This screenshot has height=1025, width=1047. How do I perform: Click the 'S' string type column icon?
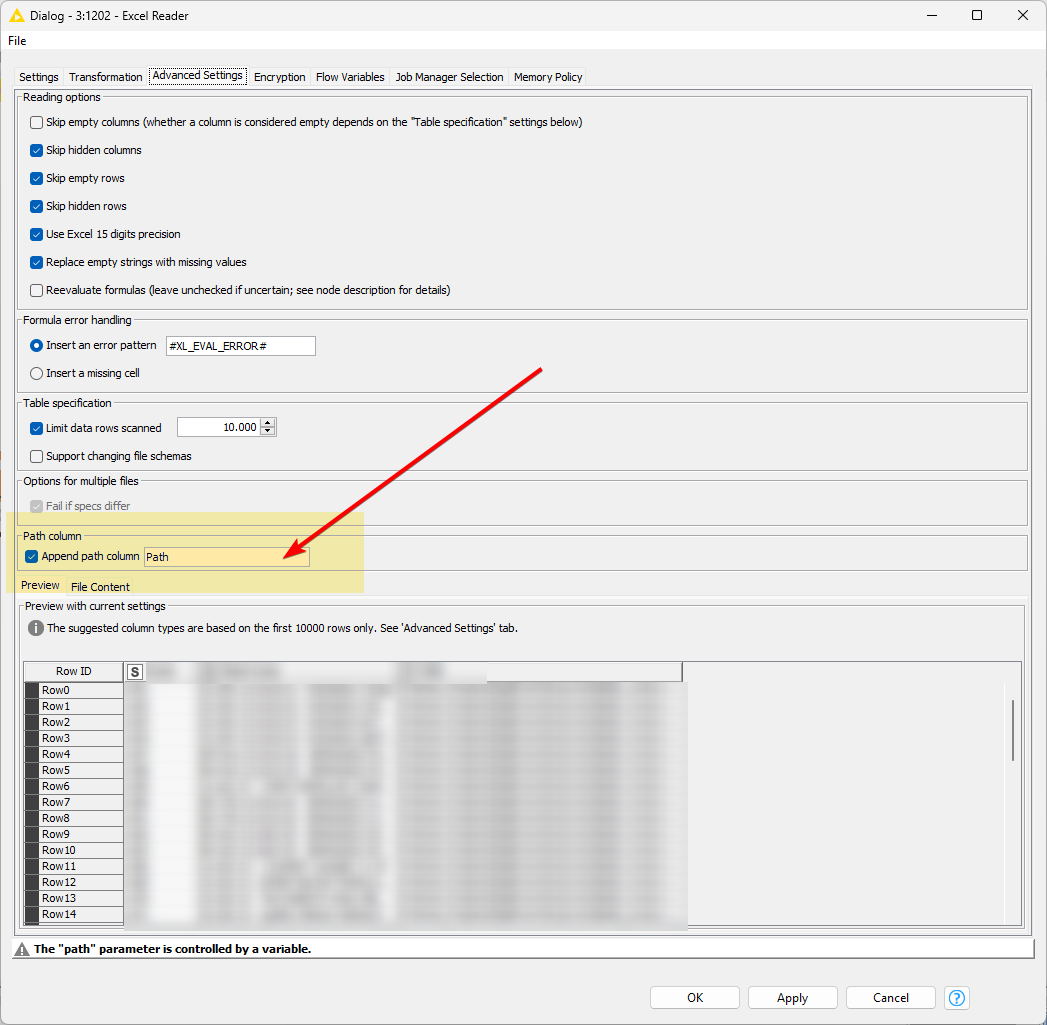pos(134,671)
